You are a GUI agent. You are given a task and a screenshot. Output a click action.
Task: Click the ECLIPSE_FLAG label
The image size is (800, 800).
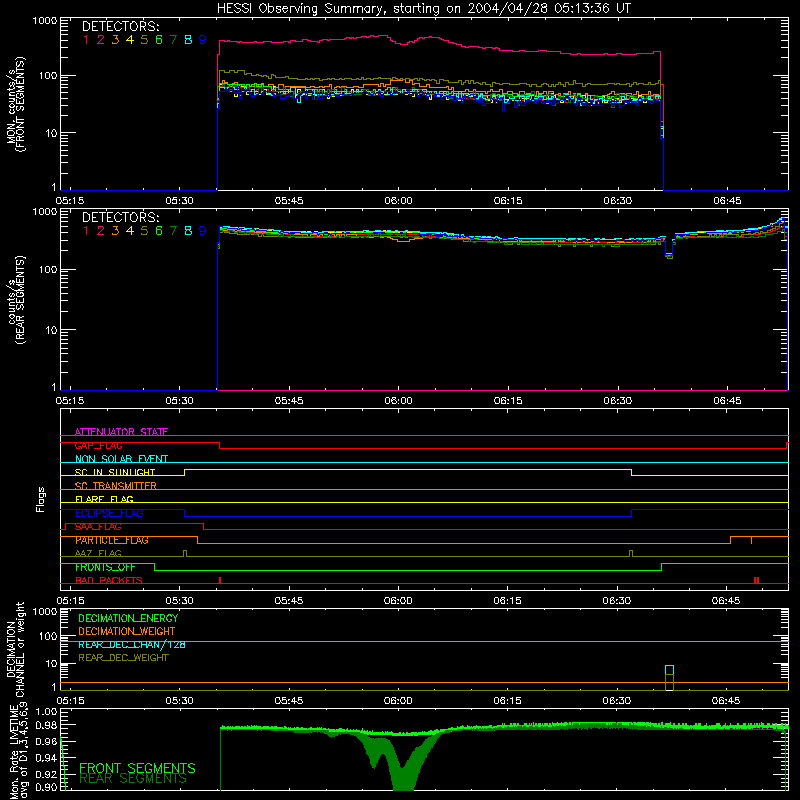109,513
